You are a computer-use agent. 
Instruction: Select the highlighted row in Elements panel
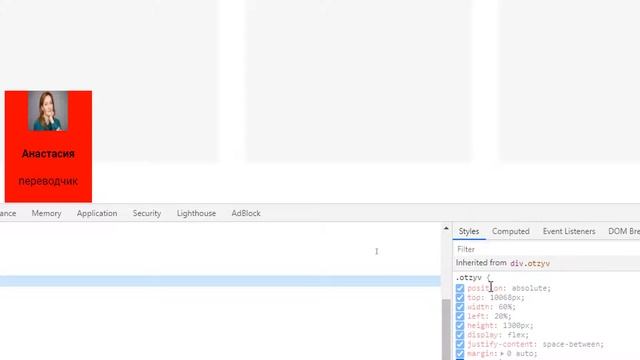point(220,281)
